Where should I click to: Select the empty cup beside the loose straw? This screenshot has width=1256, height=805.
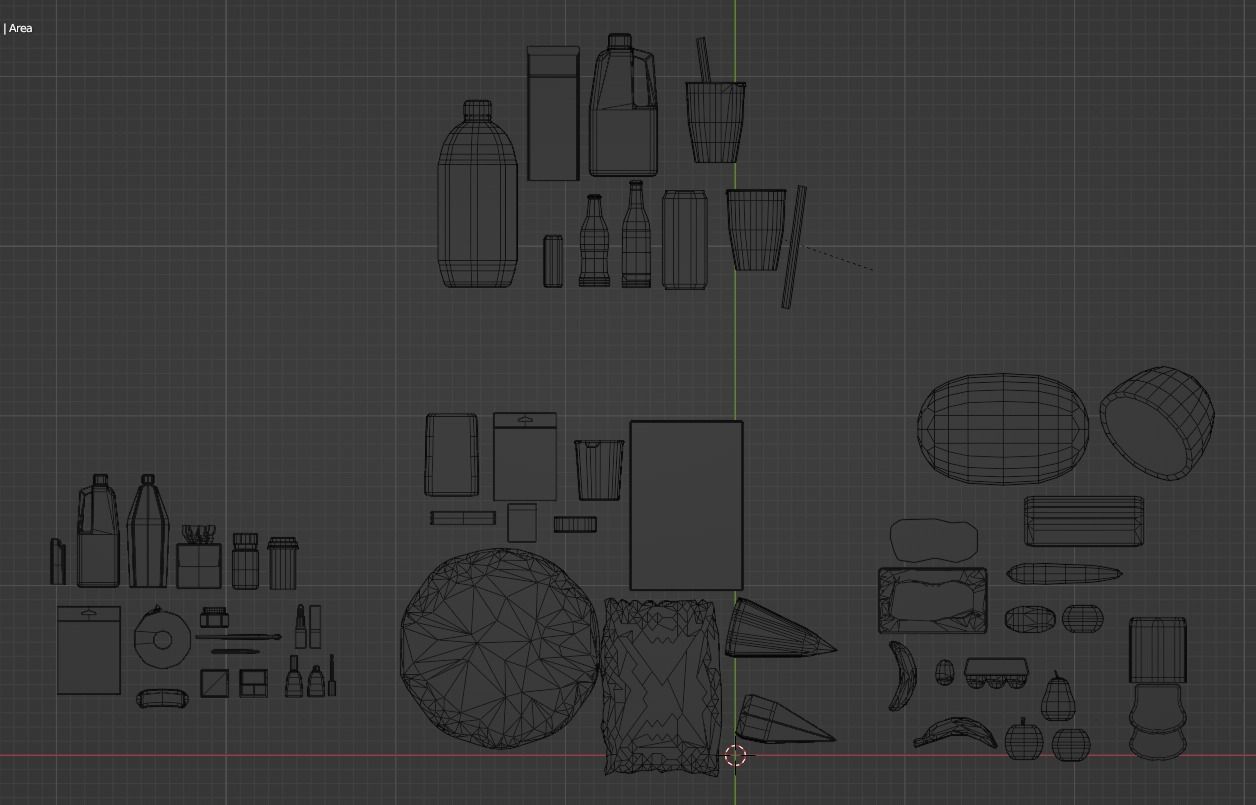tap(756, 230)
